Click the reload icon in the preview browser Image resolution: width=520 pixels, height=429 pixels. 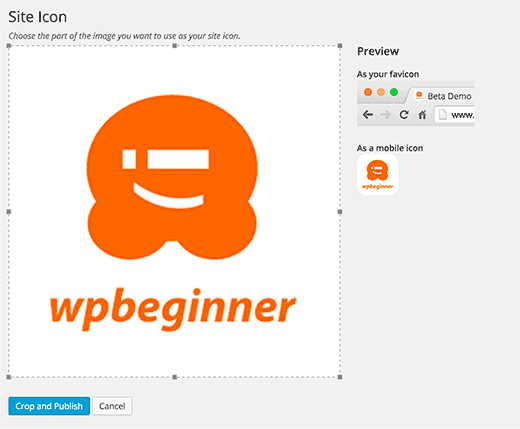pyautogui.click(x=404, y=115)
